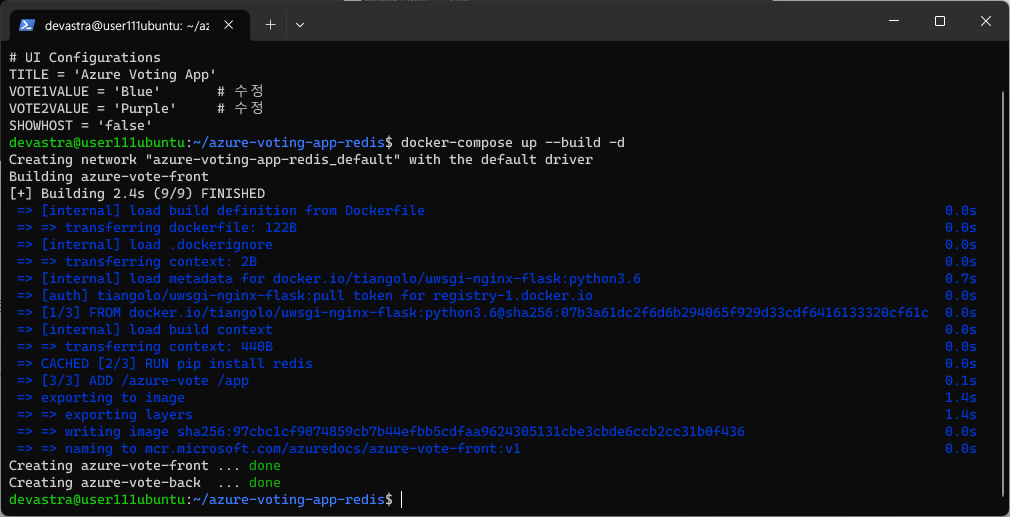Screen dimensions: 1010x517
Task: Click the 'Creating network' output line
Action: [x=301, y=159]
